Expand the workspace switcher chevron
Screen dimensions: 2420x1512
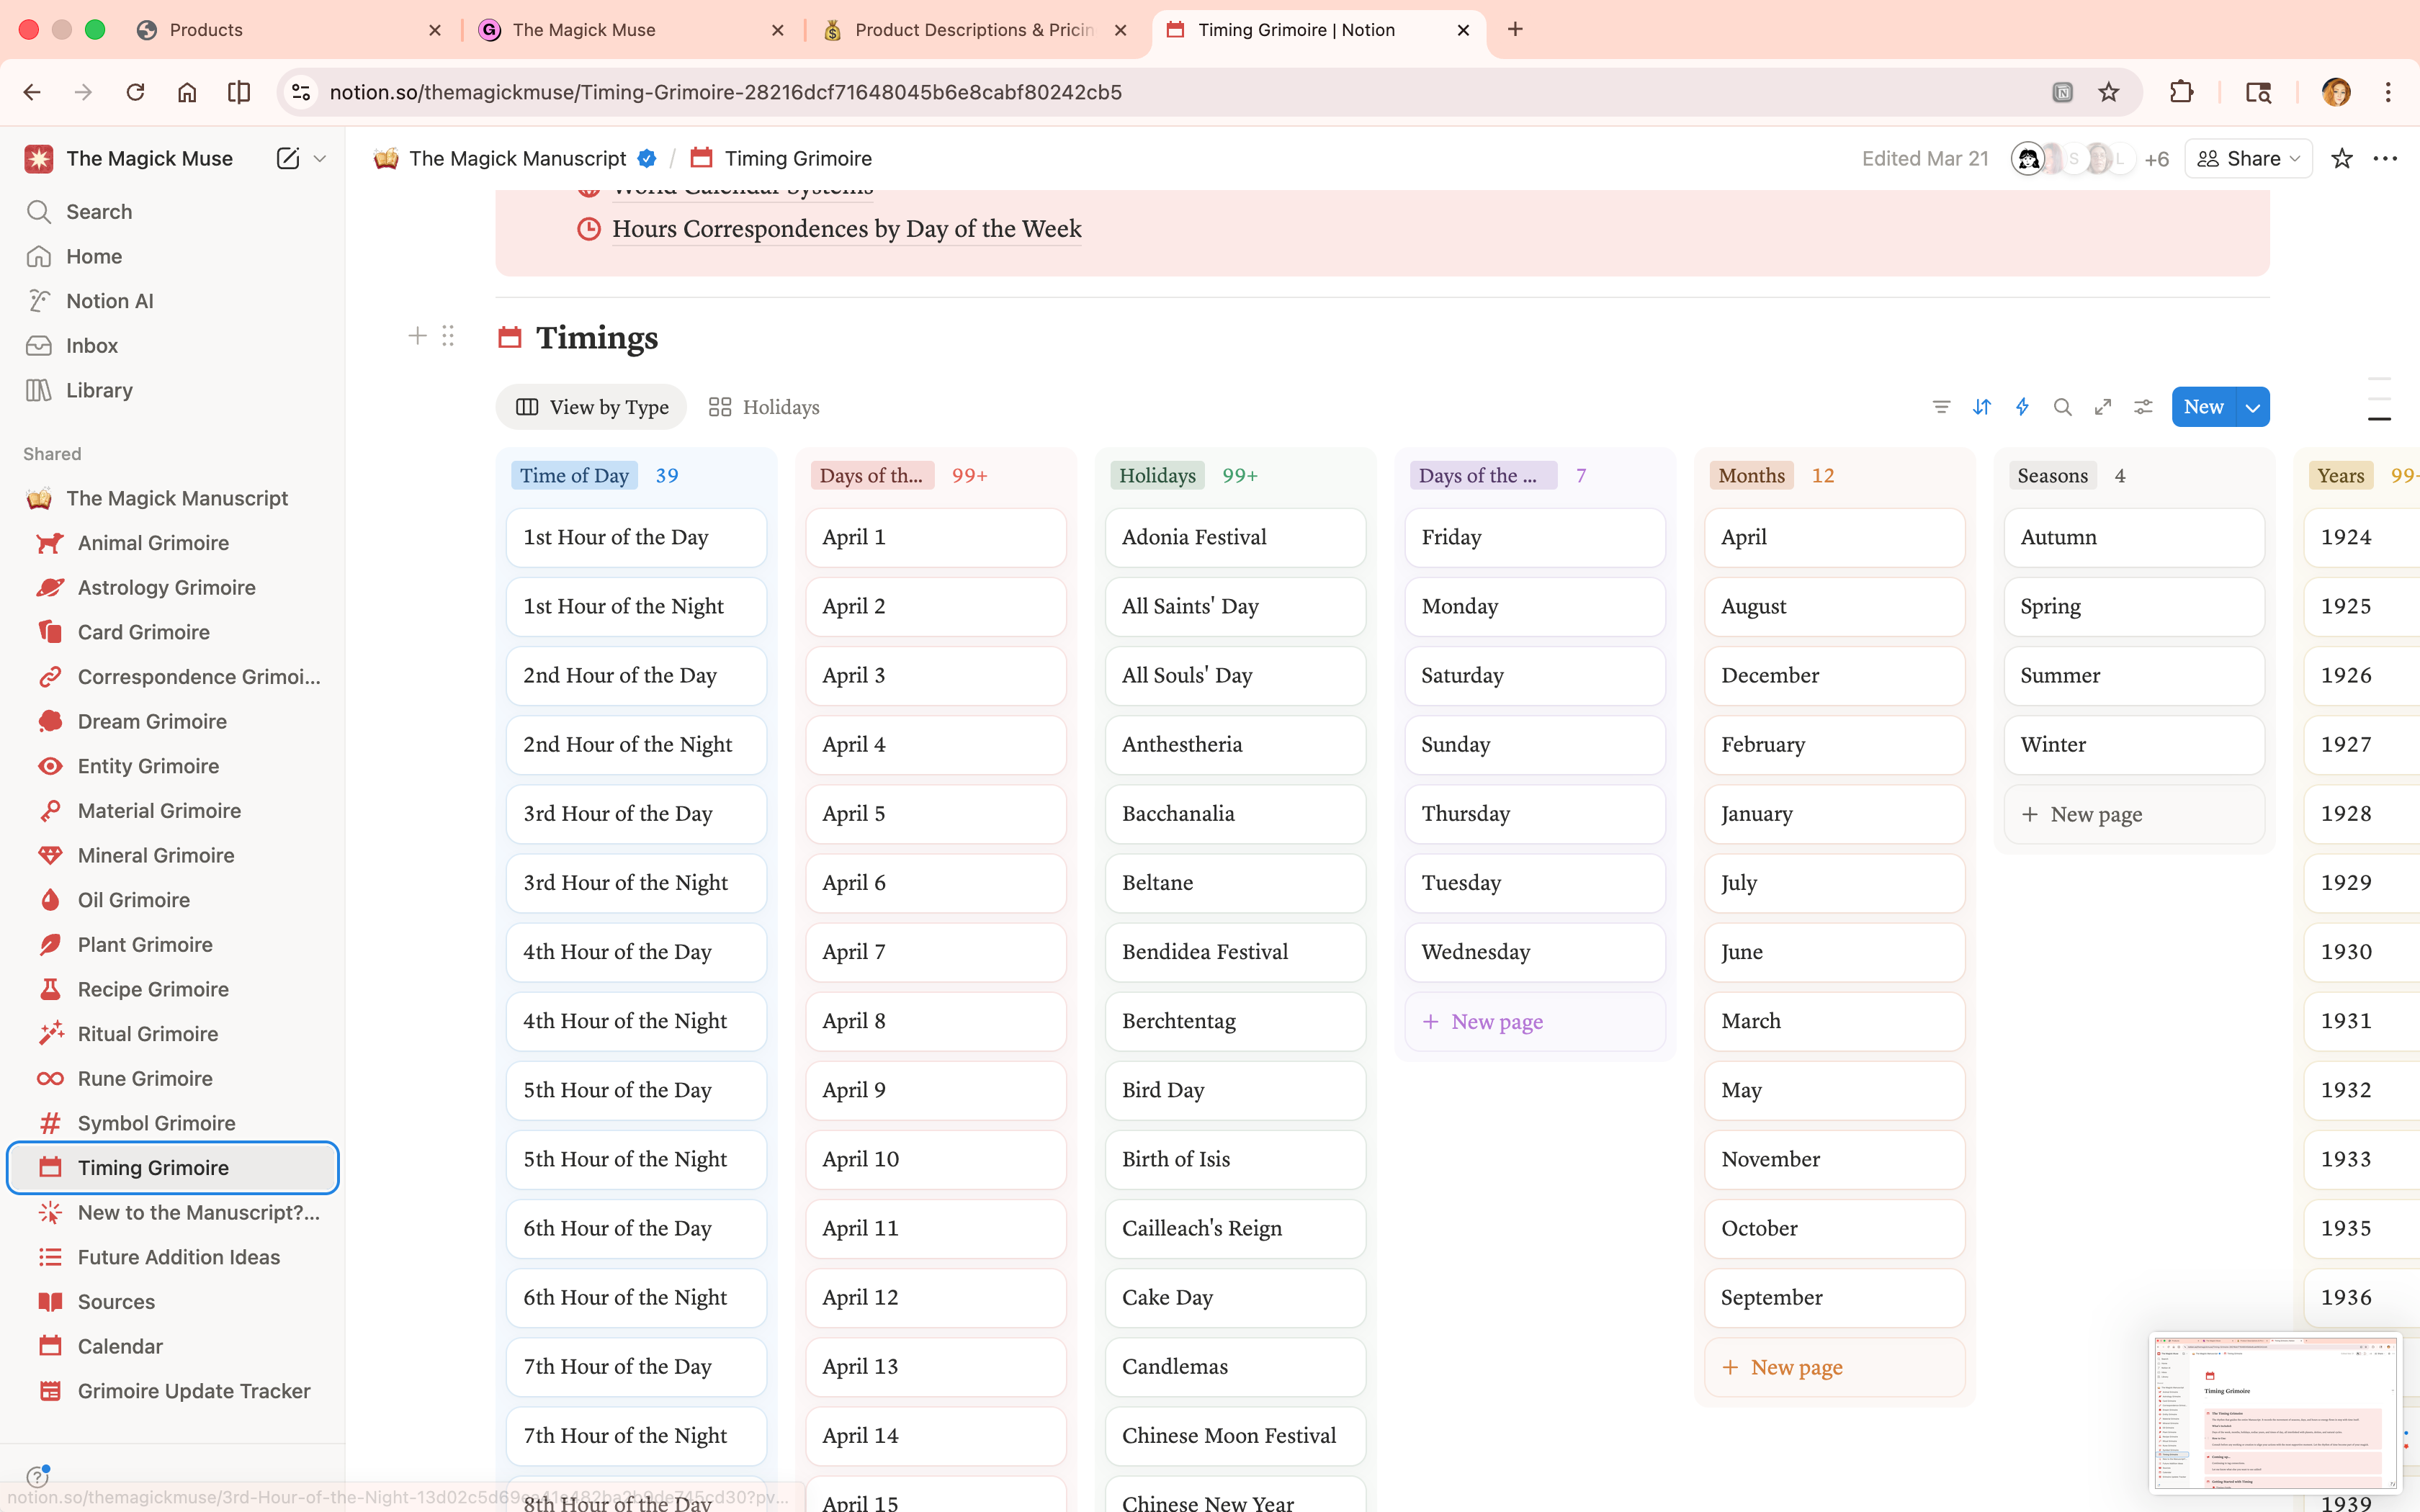(x=320, y=158)
